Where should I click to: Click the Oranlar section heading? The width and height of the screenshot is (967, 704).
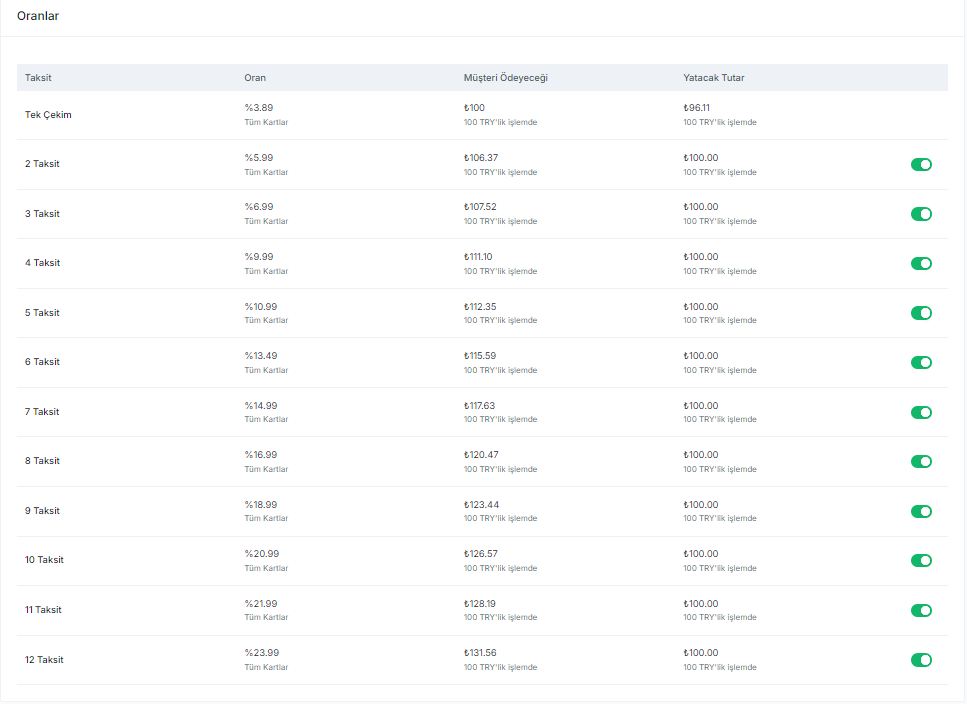tap(38, 16)
